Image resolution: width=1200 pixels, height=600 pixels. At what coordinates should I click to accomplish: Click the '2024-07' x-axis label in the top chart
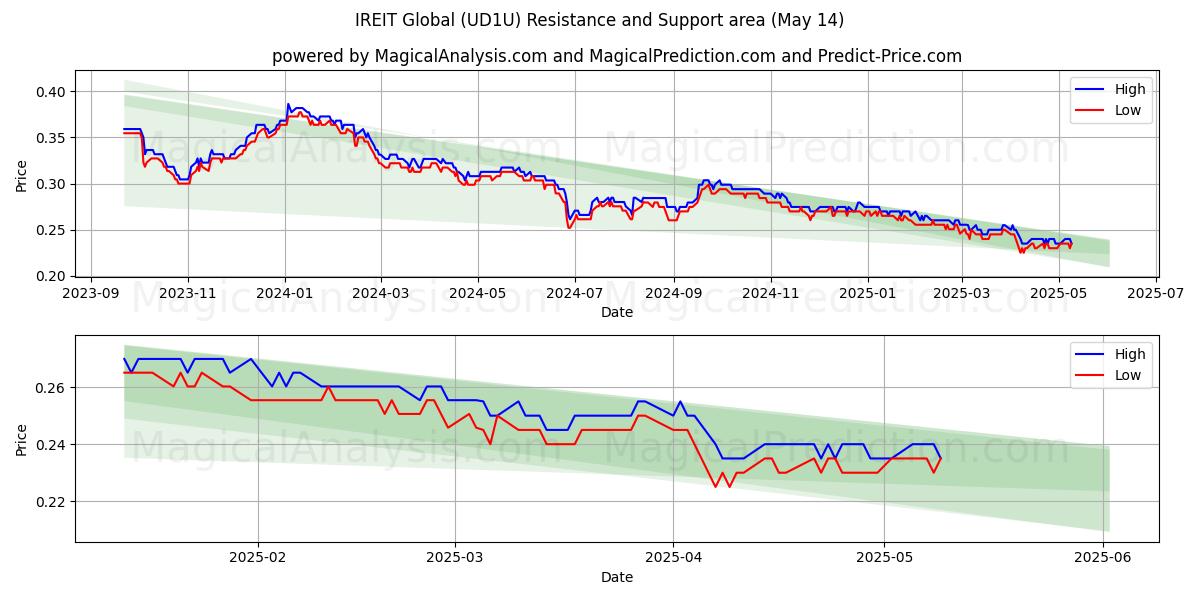(574, 294)
